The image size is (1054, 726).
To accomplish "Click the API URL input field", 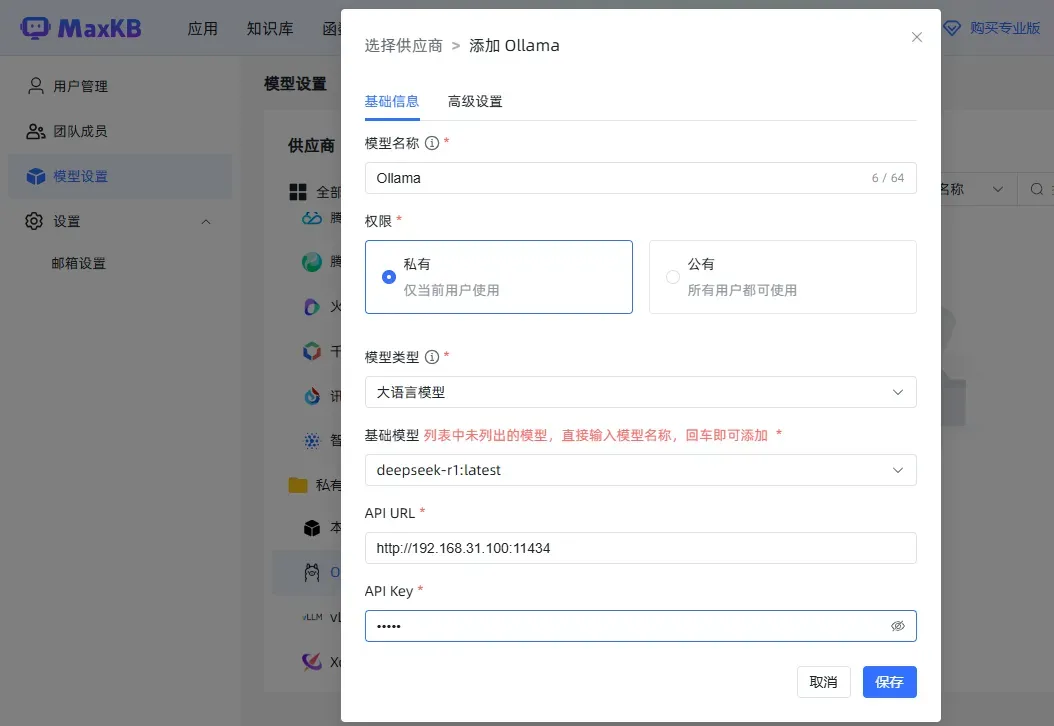I will tap(640, 548).
